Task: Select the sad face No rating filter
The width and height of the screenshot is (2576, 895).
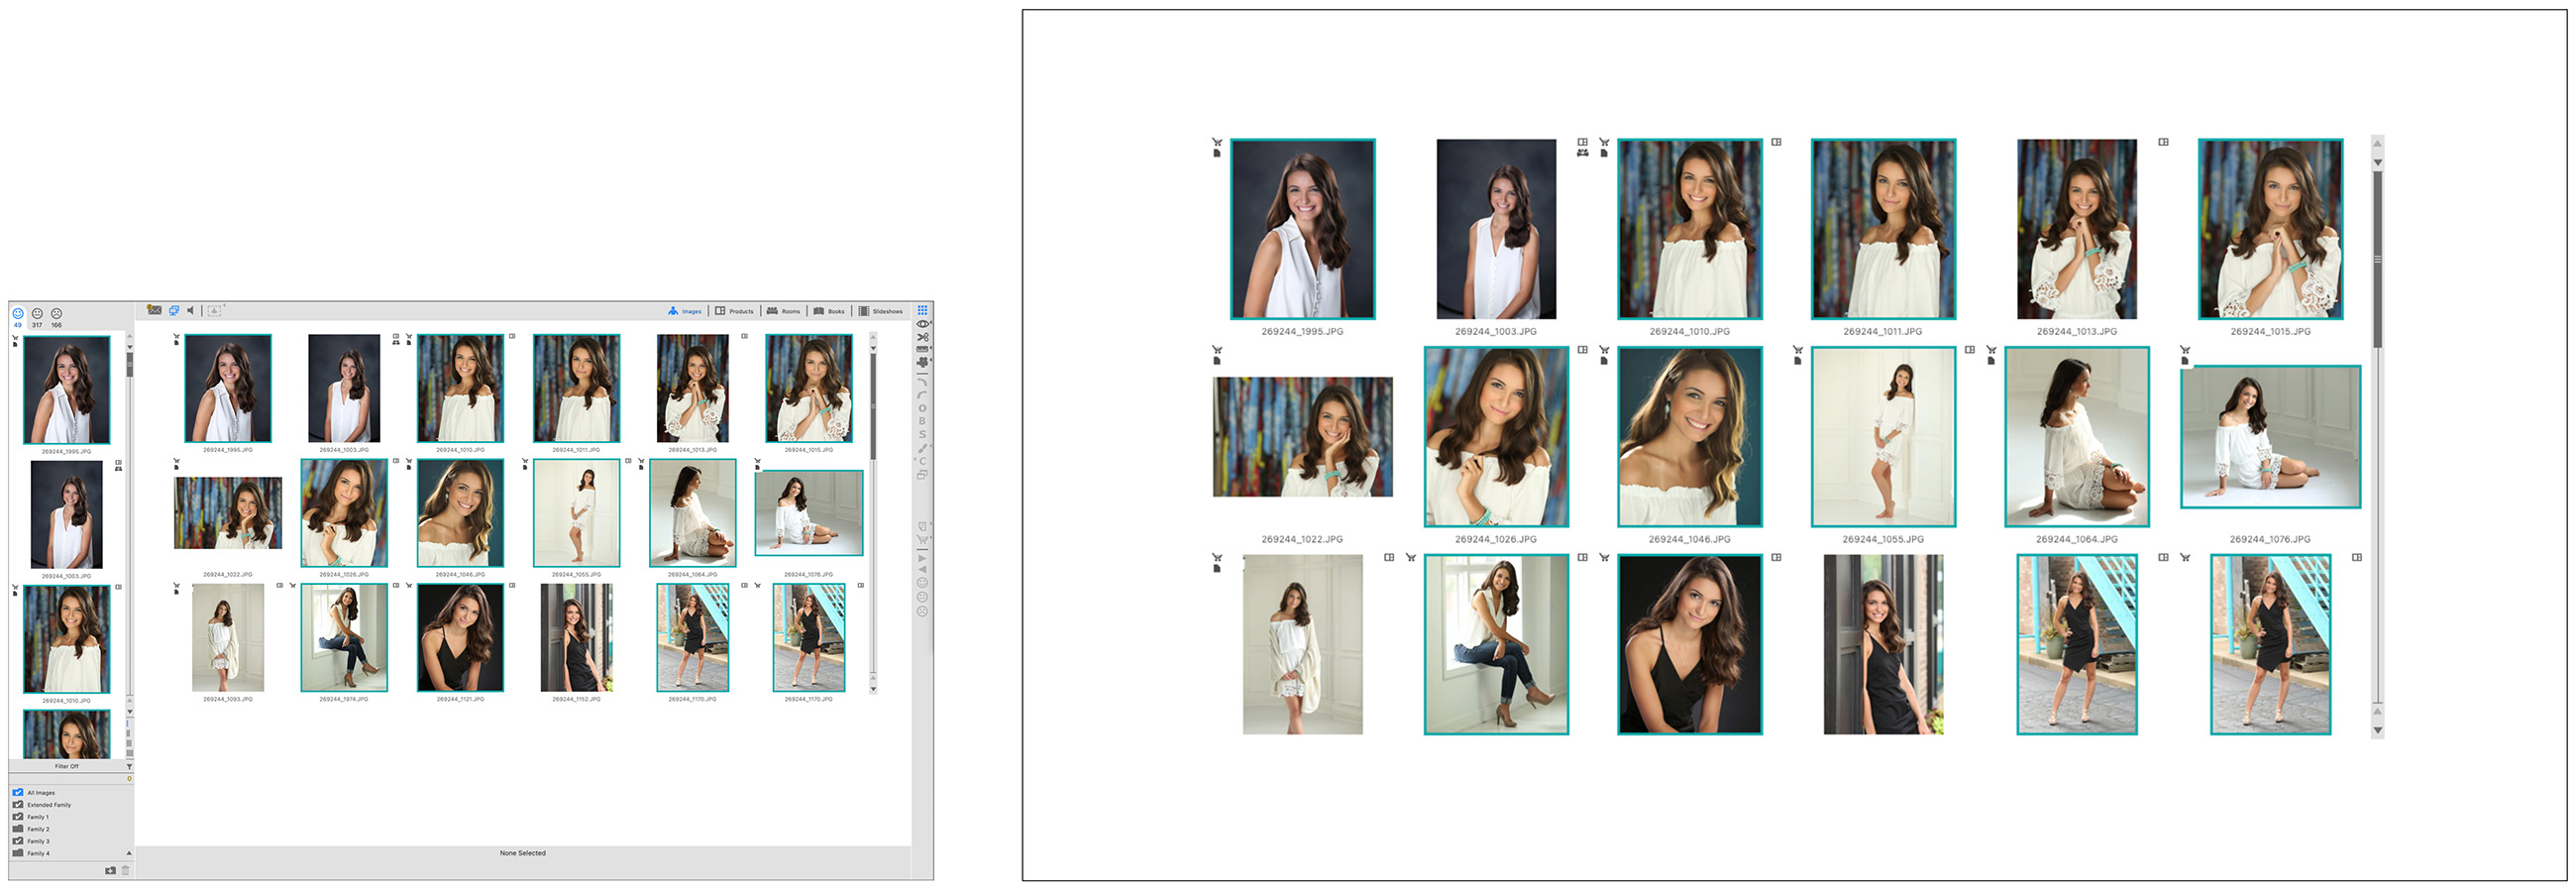Action: (57, 314)
